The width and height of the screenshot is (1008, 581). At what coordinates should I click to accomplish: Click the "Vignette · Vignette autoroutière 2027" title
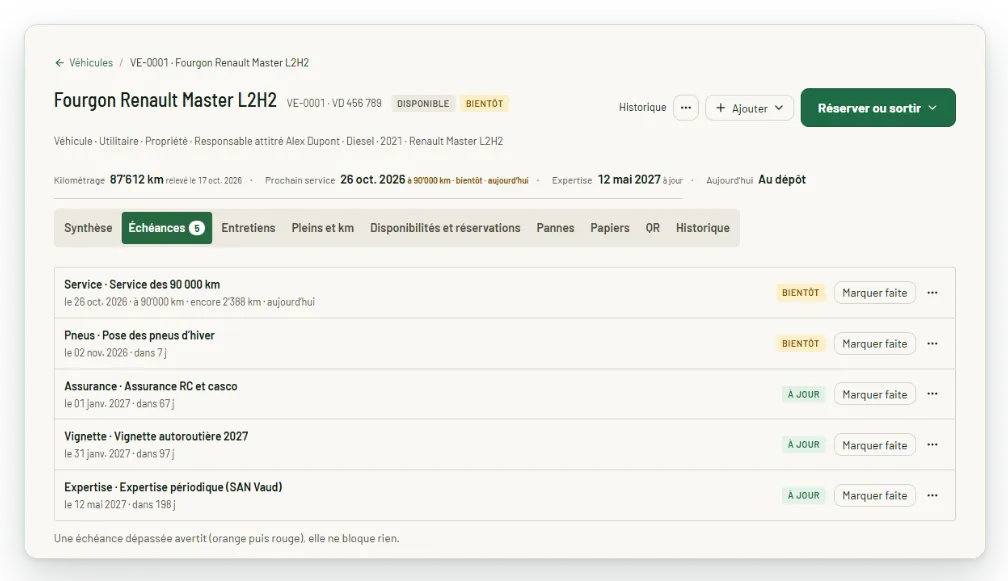(x=156, y=436)
